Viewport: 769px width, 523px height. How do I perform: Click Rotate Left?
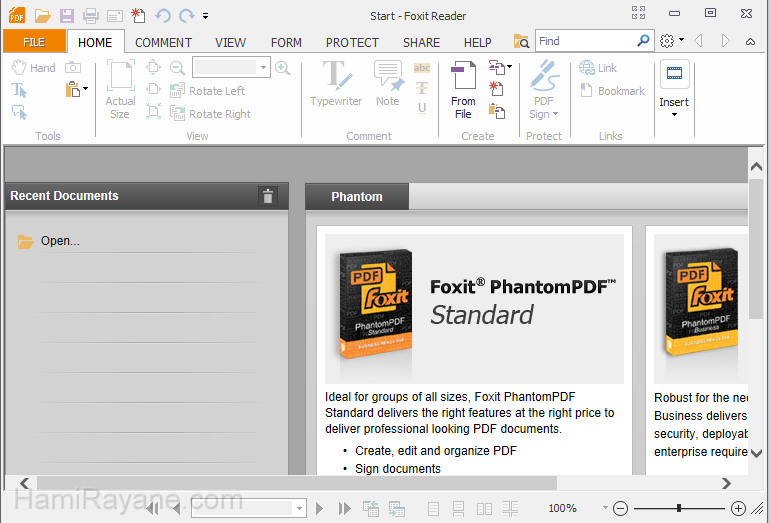(207, 91)
